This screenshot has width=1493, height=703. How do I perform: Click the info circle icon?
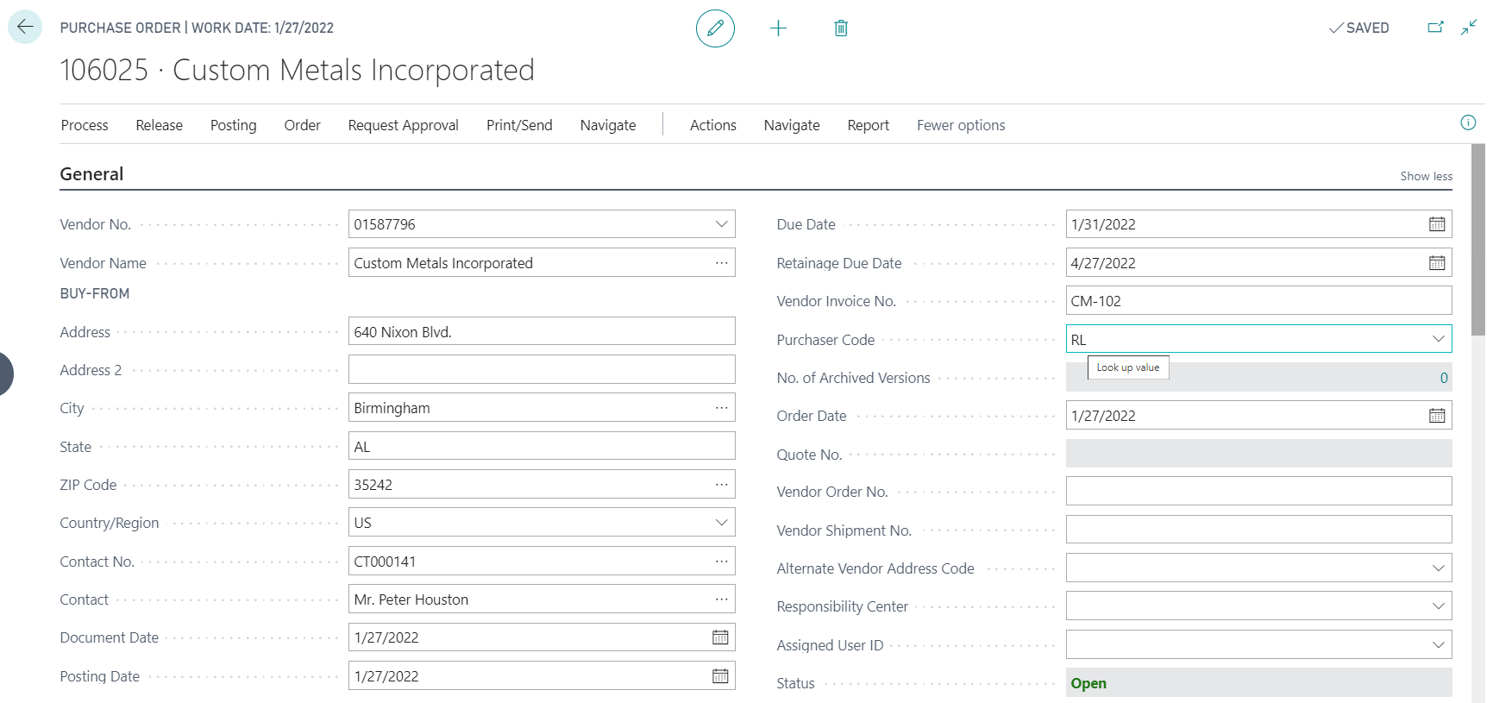click(x=1468, y=123)
